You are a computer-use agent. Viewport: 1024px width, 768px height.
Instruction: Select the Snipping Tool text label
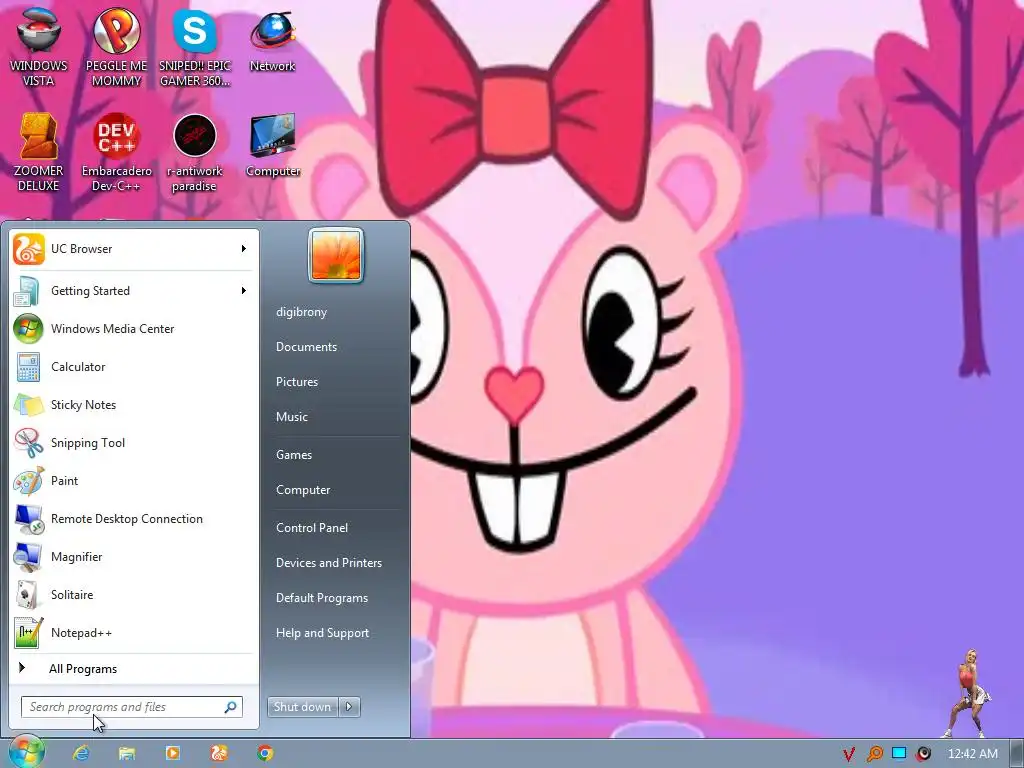pos(88,443)
